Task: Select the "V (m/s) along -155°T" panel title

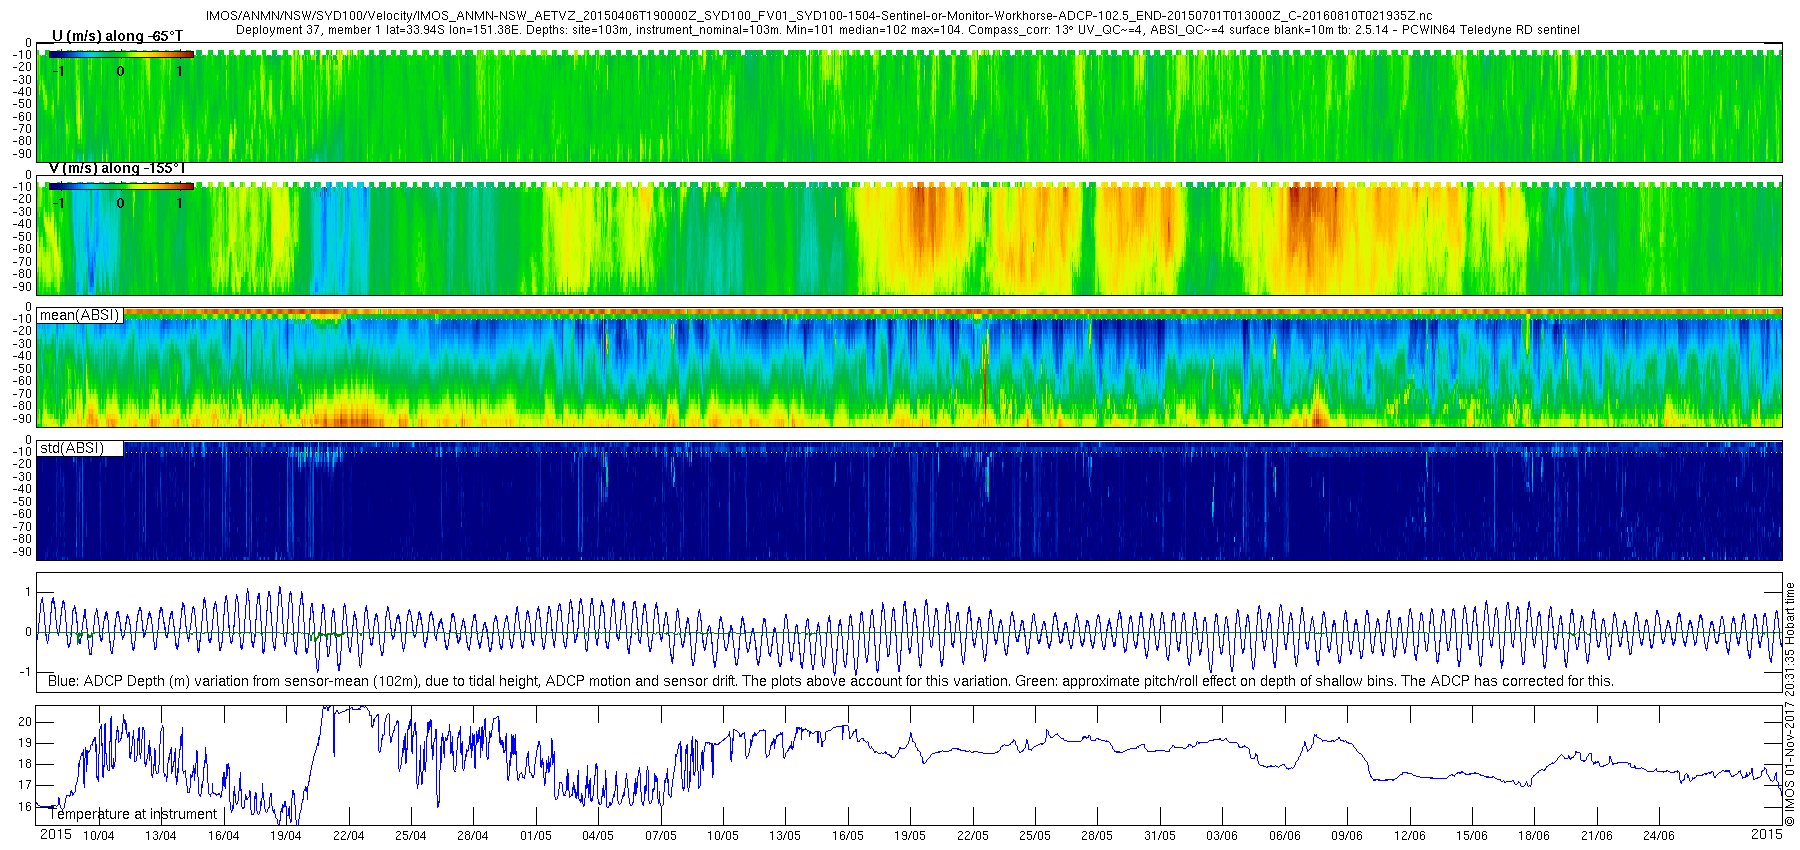Action: pos(117,169)
